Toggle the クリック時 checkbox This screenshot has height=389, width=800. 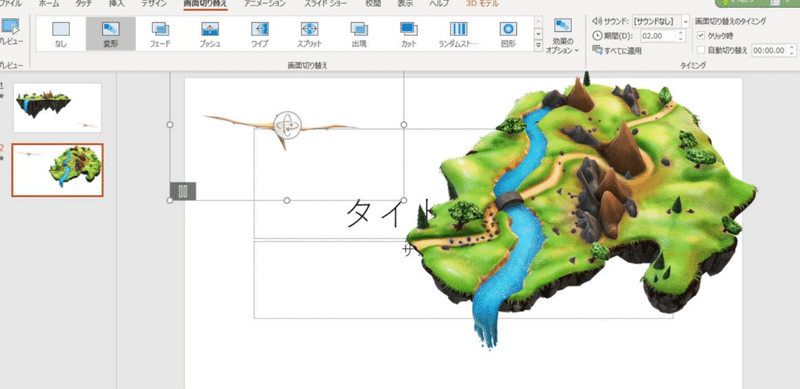[701, 36]
